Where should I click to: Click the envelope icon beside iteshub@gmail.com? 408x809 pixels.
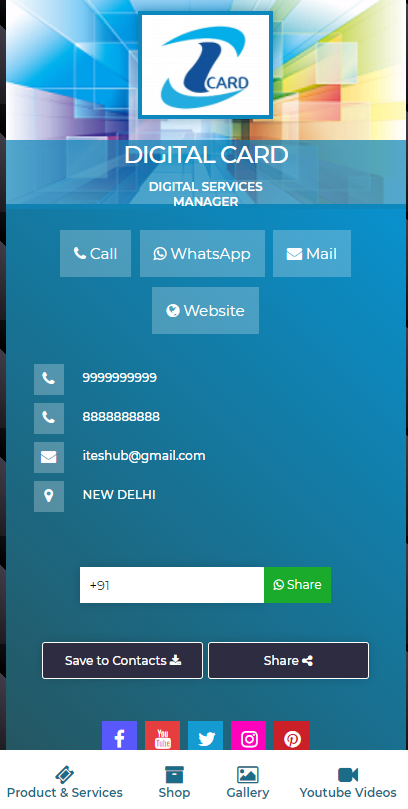pos(49,457)
